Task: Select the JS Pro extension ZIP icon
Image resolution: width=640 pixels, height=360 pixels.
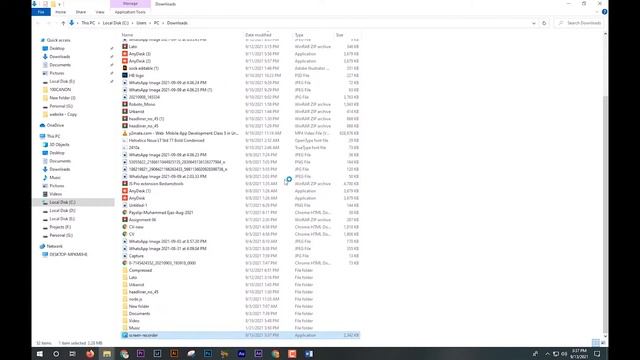Action: pos(125,184)
